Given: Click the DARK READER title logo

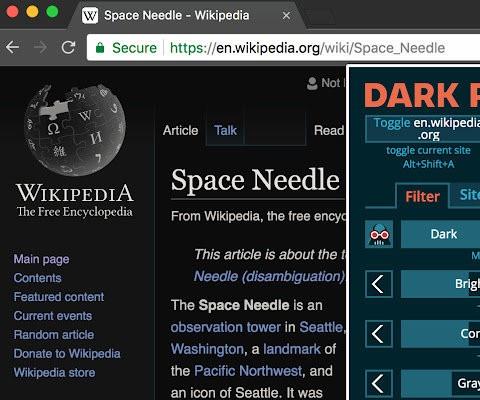Looking at the screenshot, I should pyautogui.click(x=422, y=95).
